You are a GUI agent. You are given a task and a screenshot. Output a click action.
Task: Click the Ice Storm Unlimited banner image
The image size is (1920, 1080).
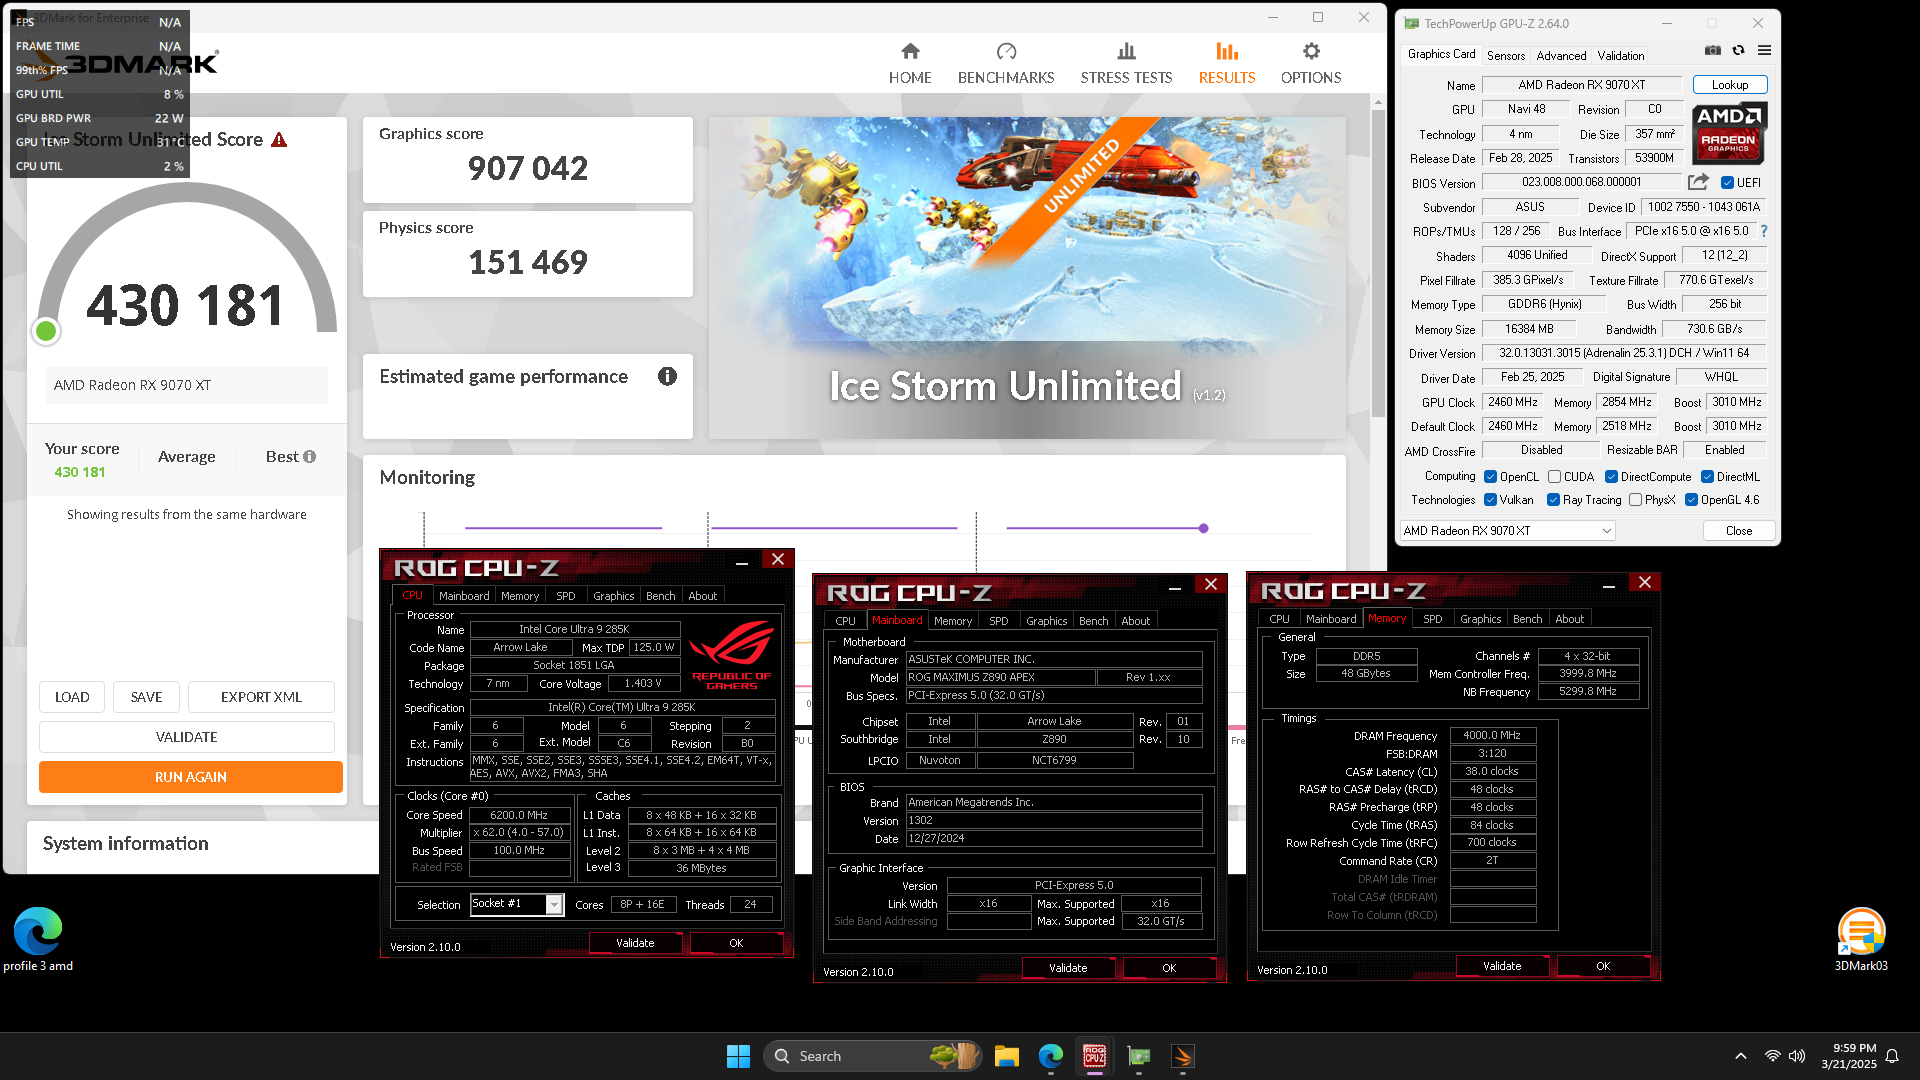pos(1027,278)
